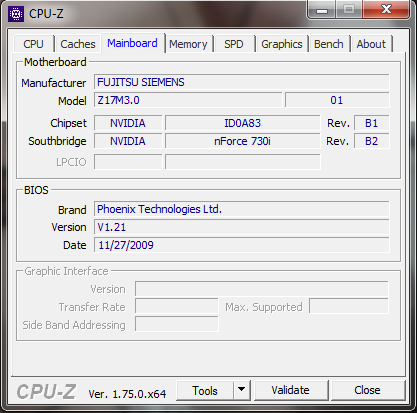Select the model revision field 01

pyautogui.click(x=337, y=100)
